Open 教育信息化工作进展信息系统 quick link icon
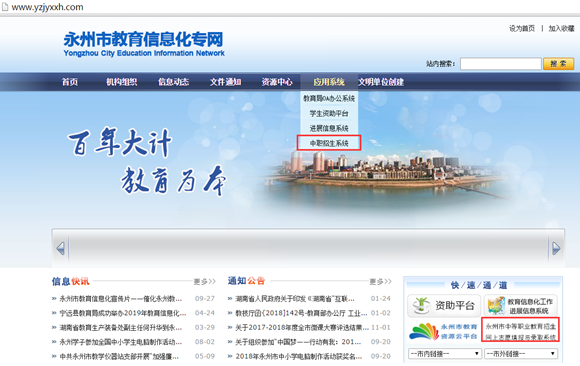Image resolution: width=580 pixels, height=366 pixels. pos(520,305)
